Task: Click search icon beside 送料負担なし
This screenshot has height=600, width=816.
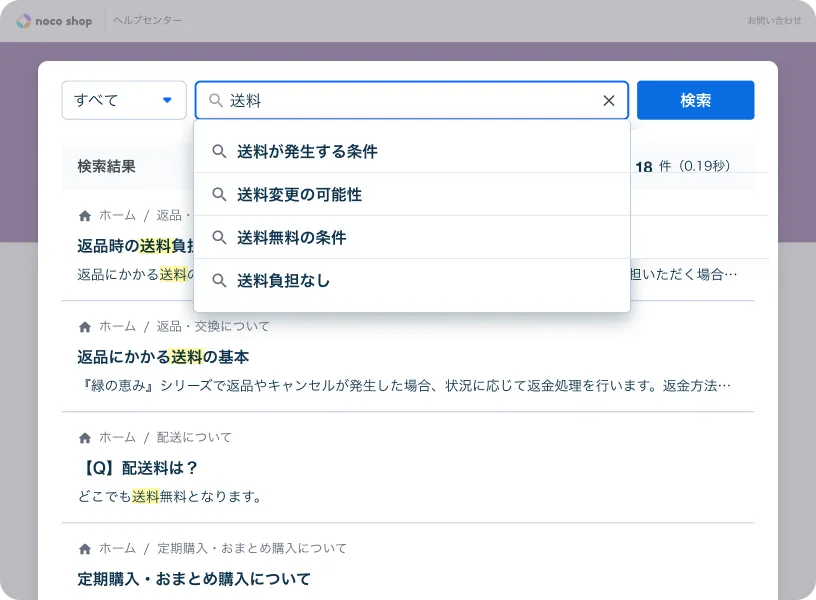Action: (x=220, y=281)
